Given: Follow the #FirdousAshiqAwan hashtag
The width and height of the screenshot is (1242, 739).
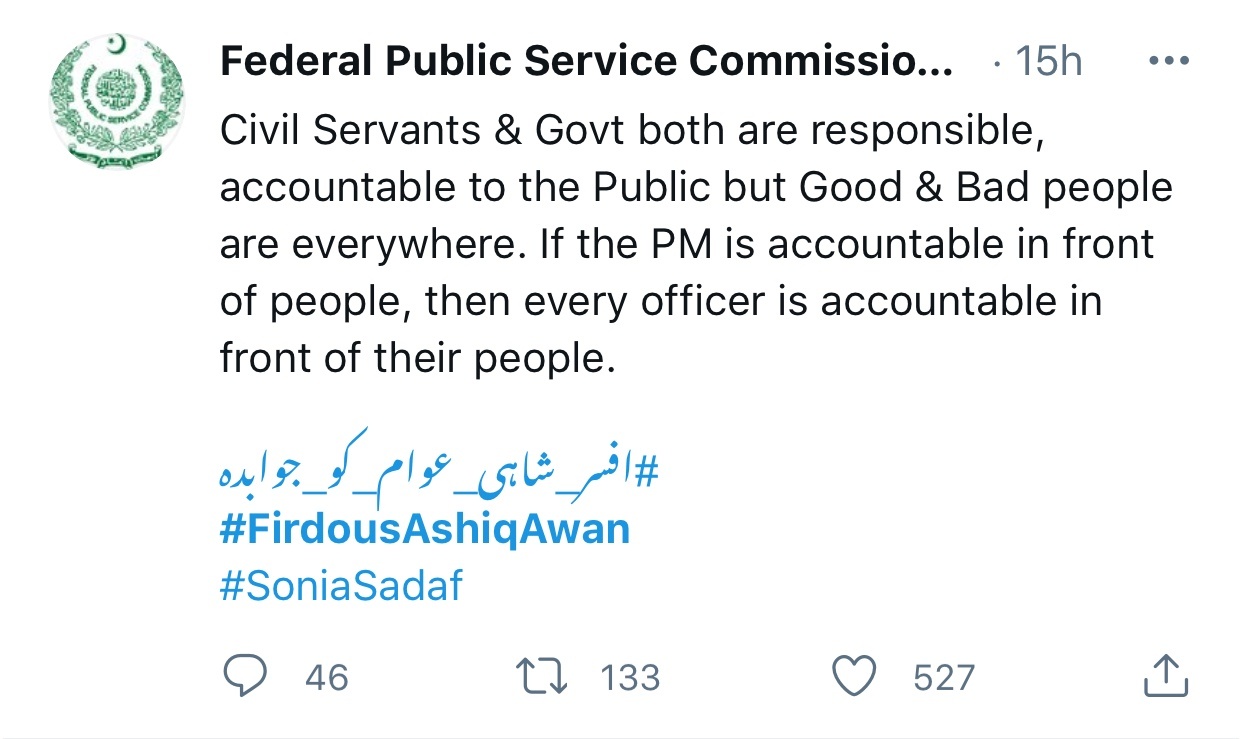Looking at the screenshot, I should point(425,527).
